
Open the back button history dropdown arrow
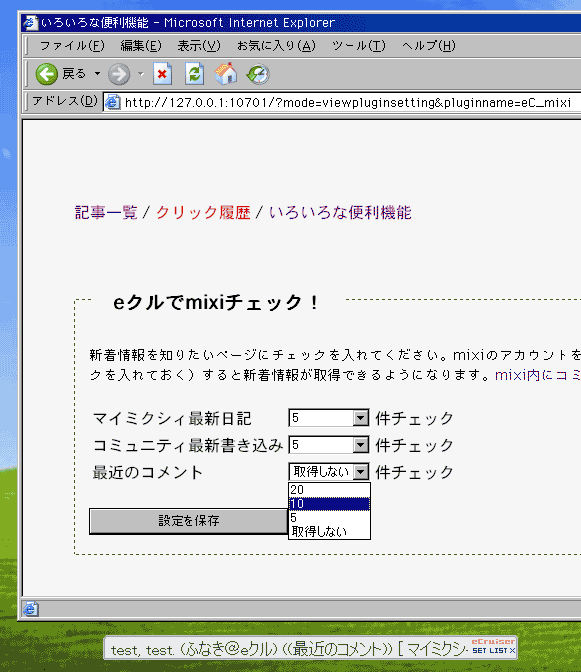(x=98, y=74)
